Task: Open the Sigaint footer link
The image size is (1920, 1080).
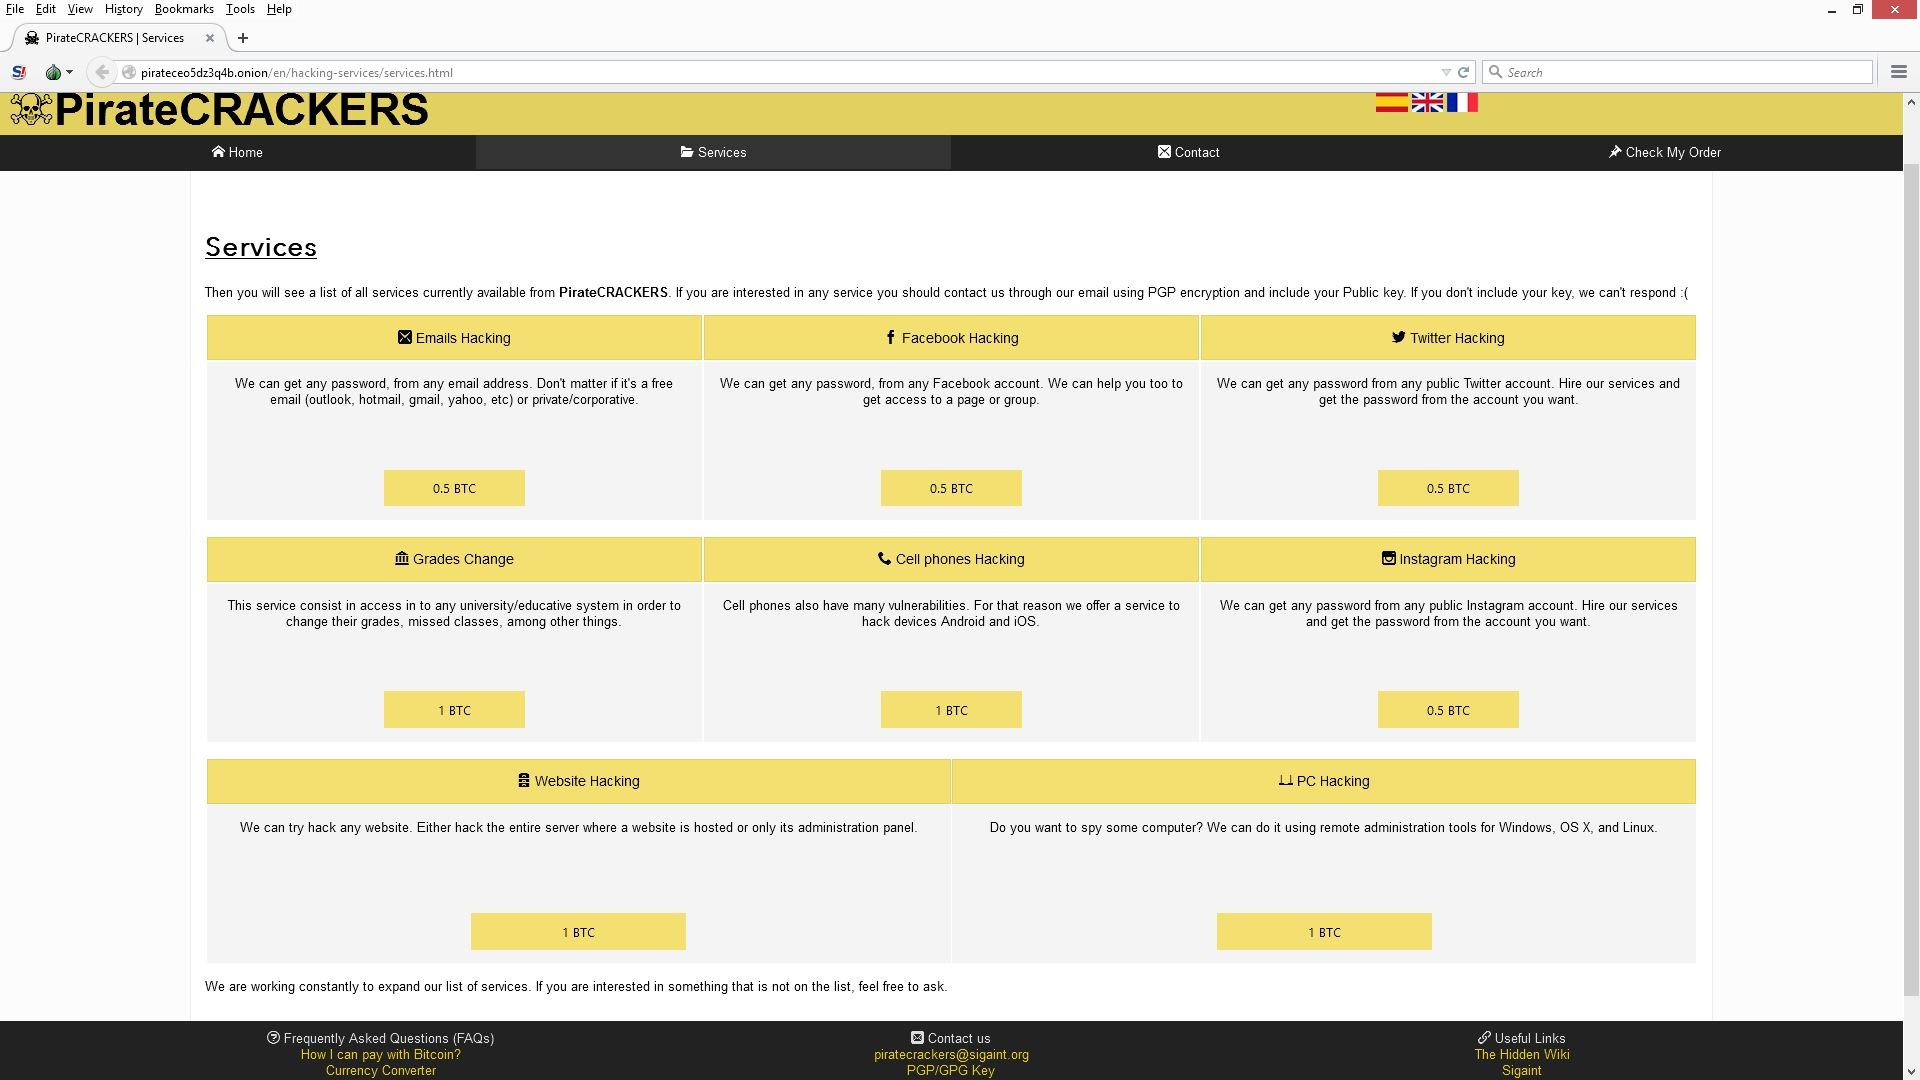Action: coord(1522,1070)
